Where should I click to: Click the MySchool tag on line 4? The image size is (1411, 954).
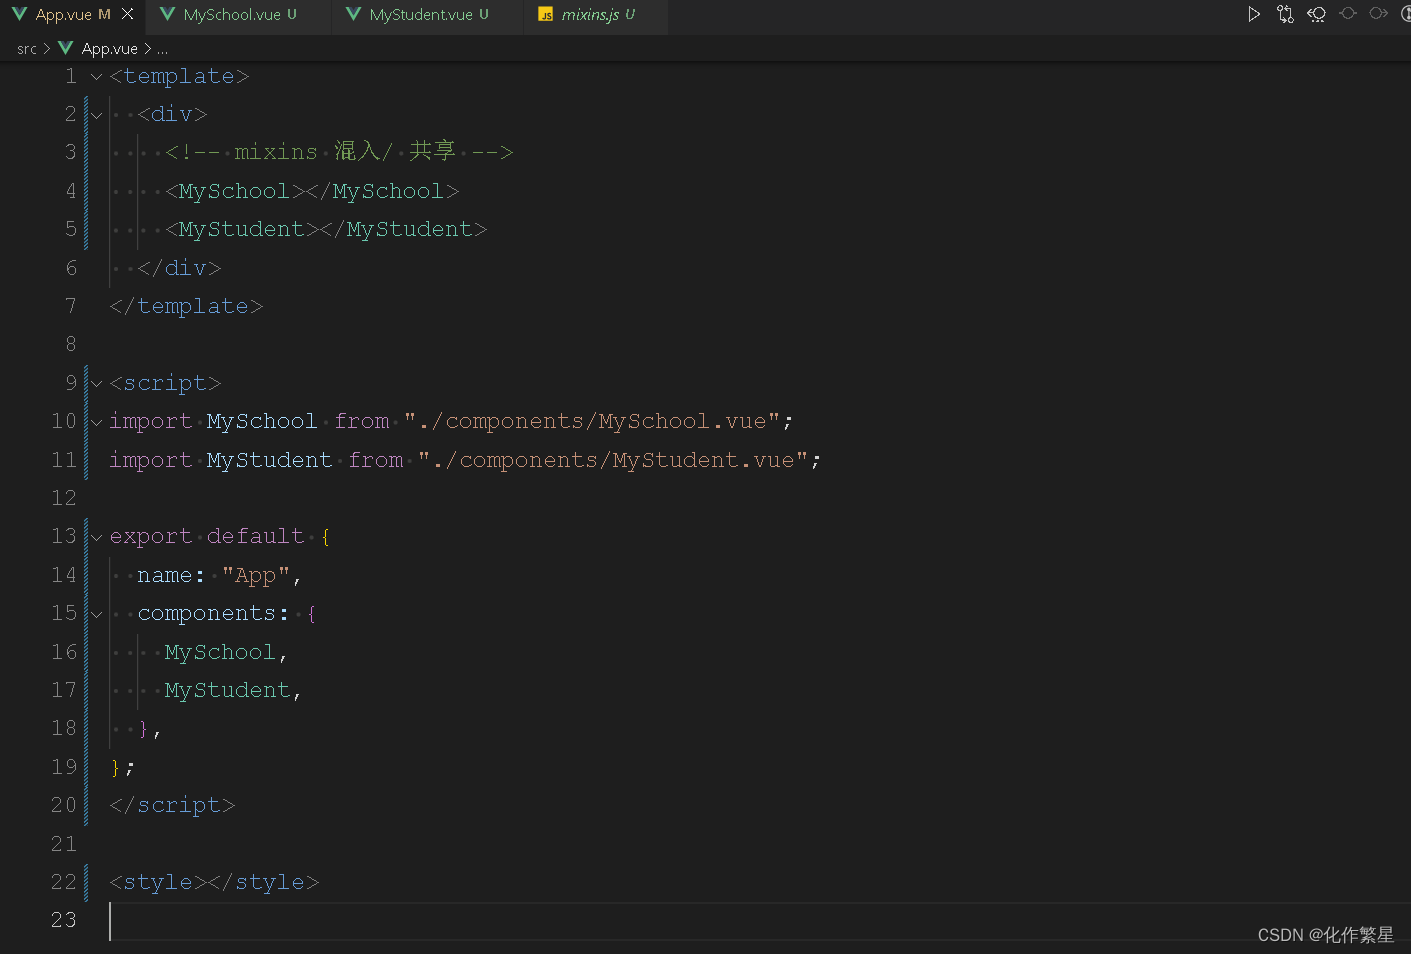[x=312, y=191]
